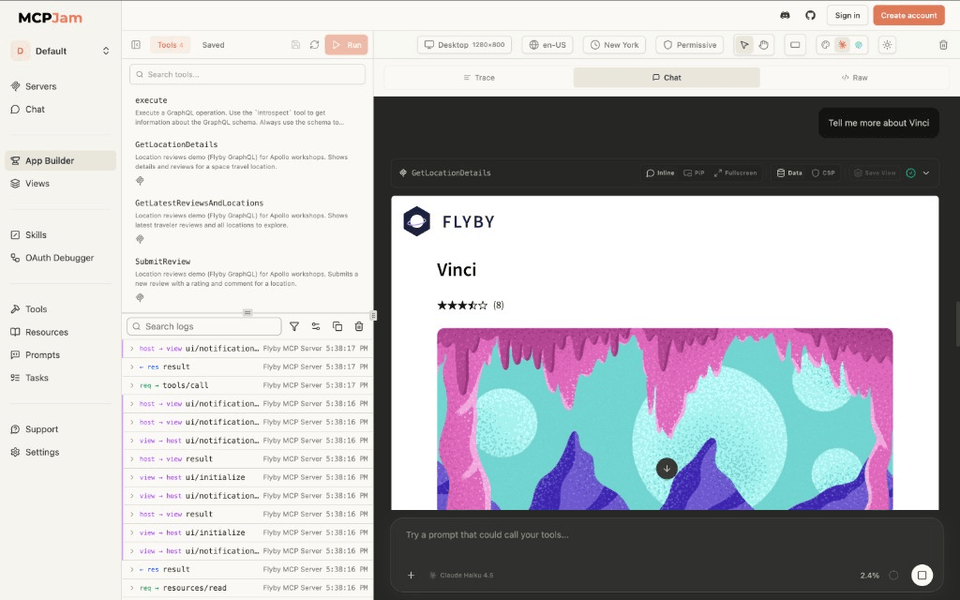Click the Discord icon in header

click(786, 15)
